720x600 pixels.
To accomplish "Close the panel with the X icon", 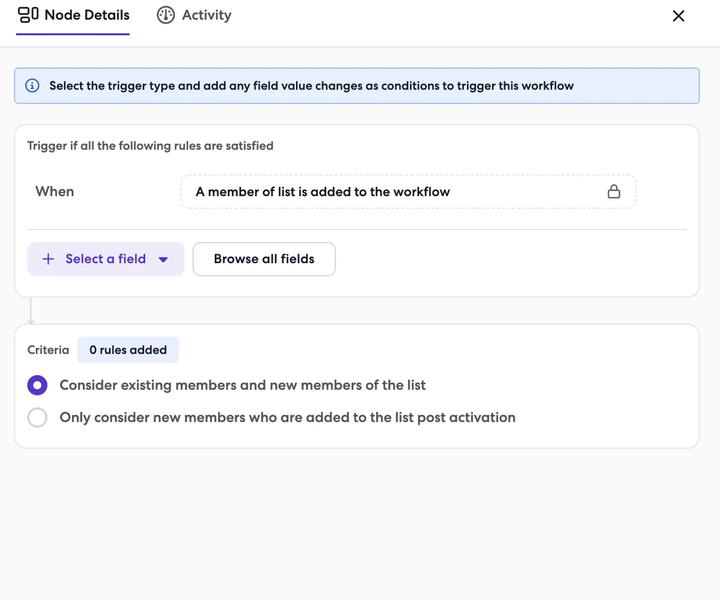I will [678, 16].
